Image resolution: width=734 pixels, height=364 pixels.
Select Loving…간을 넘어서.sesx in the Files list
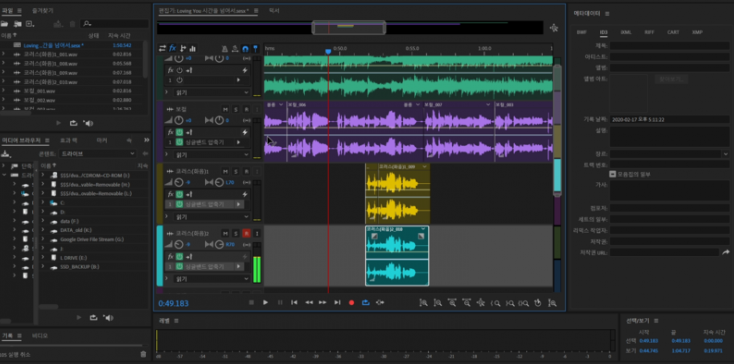53,45
